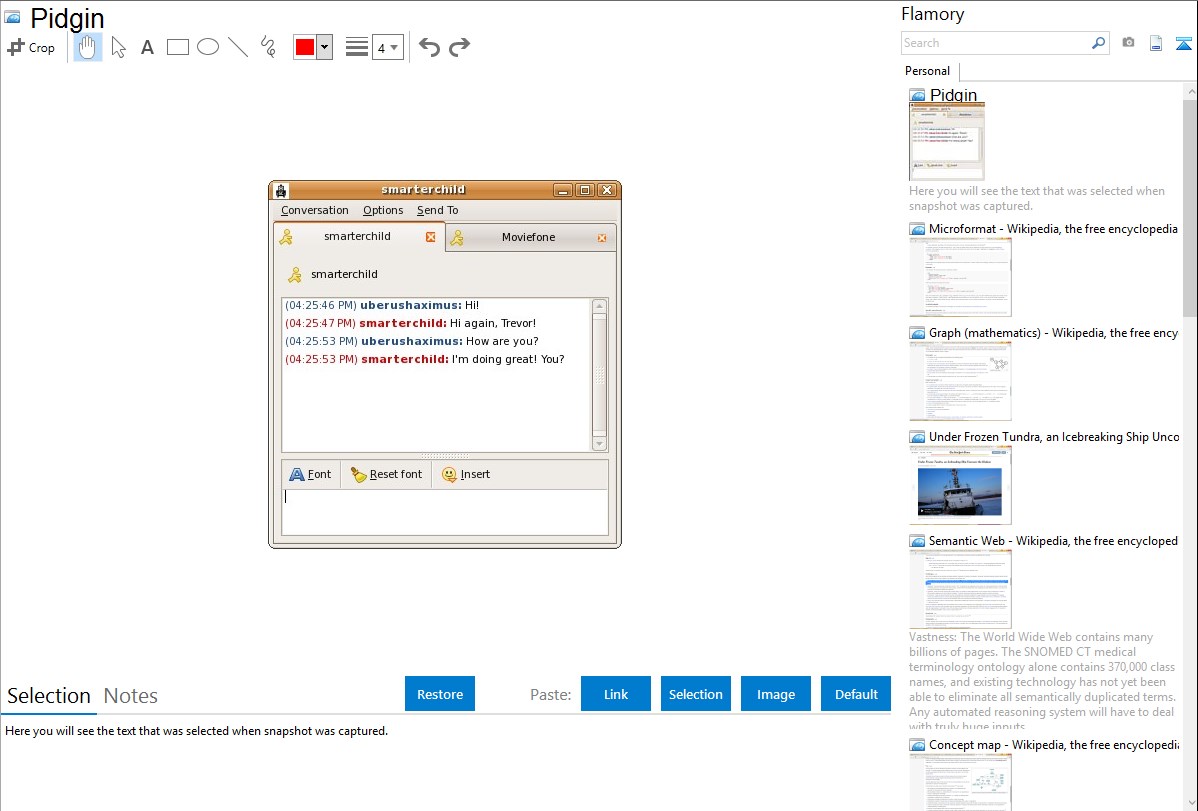The height and width of the screenshot is (811, 1198).
Task: Switch to the smarterchild chat tab
Action: tap(357, 236)
